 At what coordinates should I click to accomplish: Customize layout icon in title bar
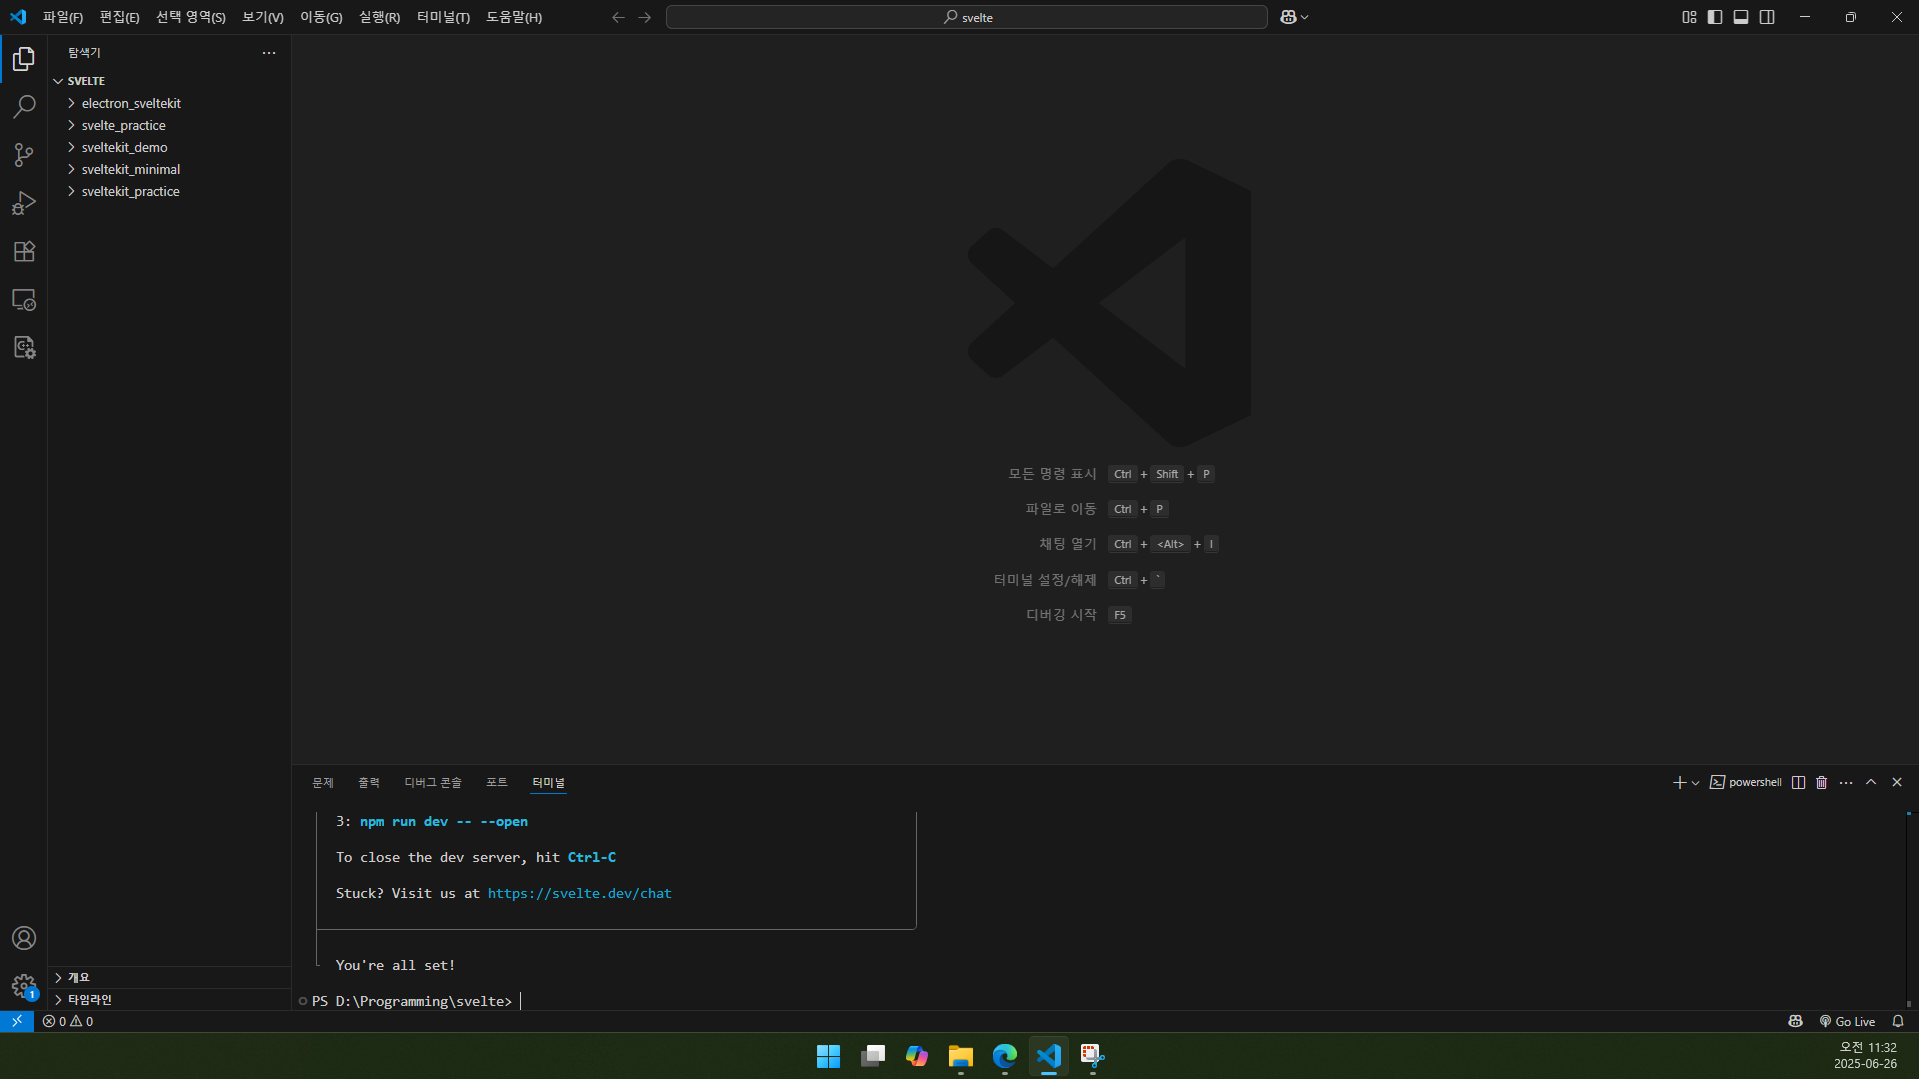click(1689, 17)
